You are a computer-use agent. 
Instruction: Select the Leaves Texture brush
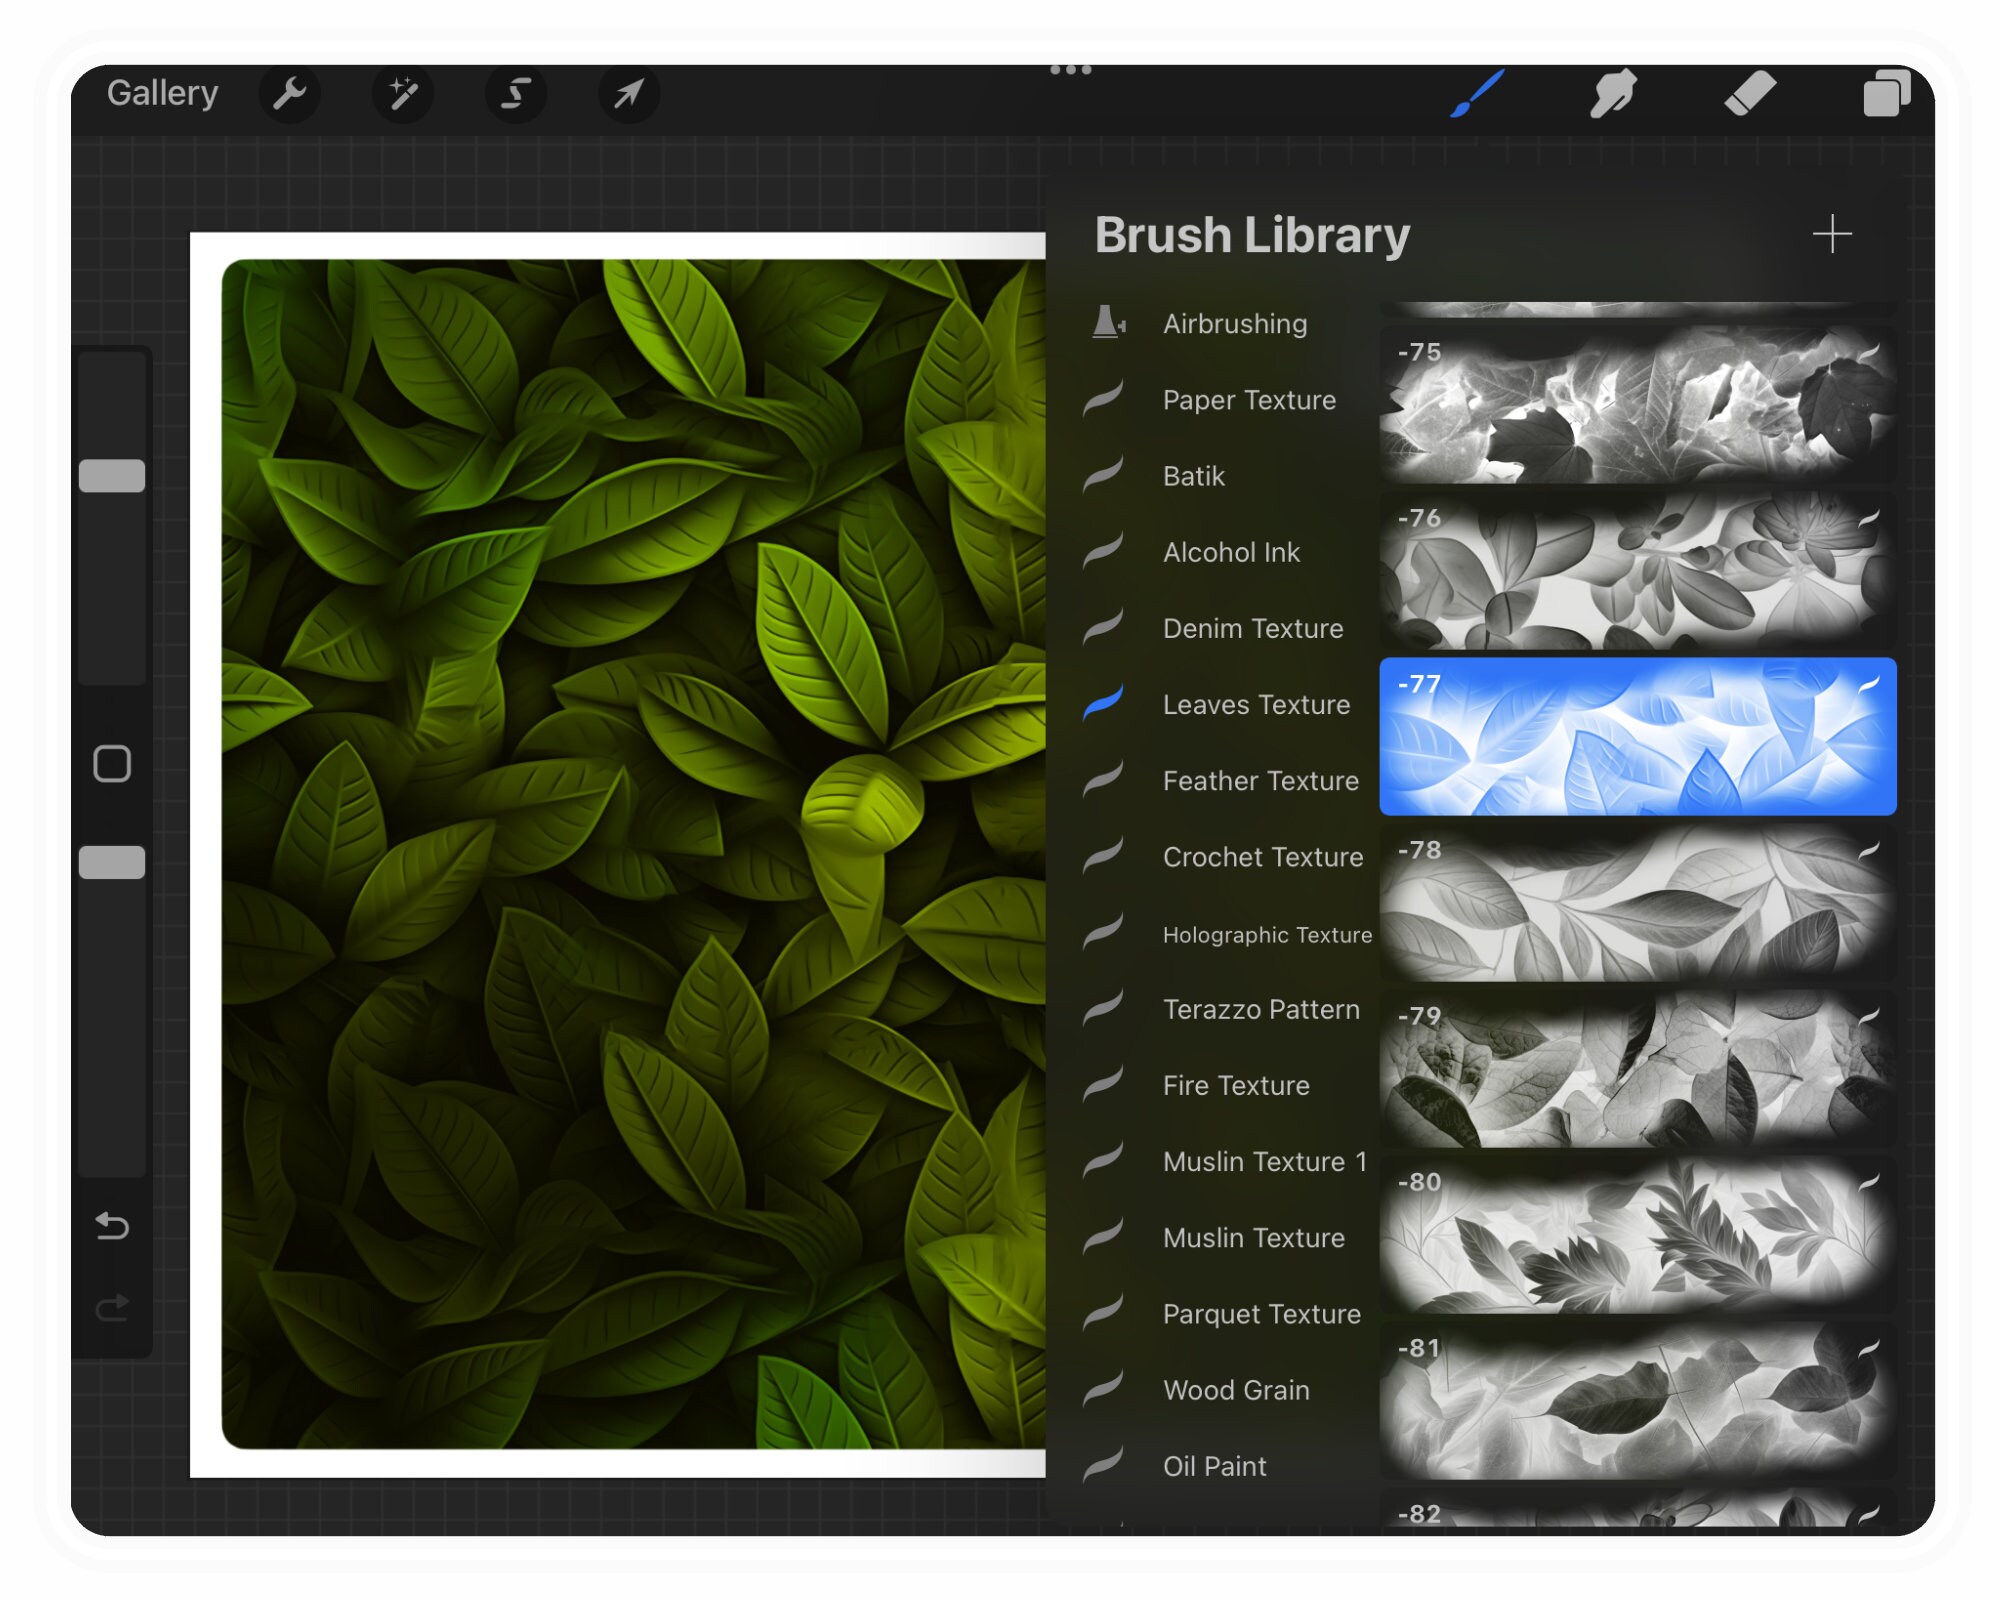[1256, 705]
